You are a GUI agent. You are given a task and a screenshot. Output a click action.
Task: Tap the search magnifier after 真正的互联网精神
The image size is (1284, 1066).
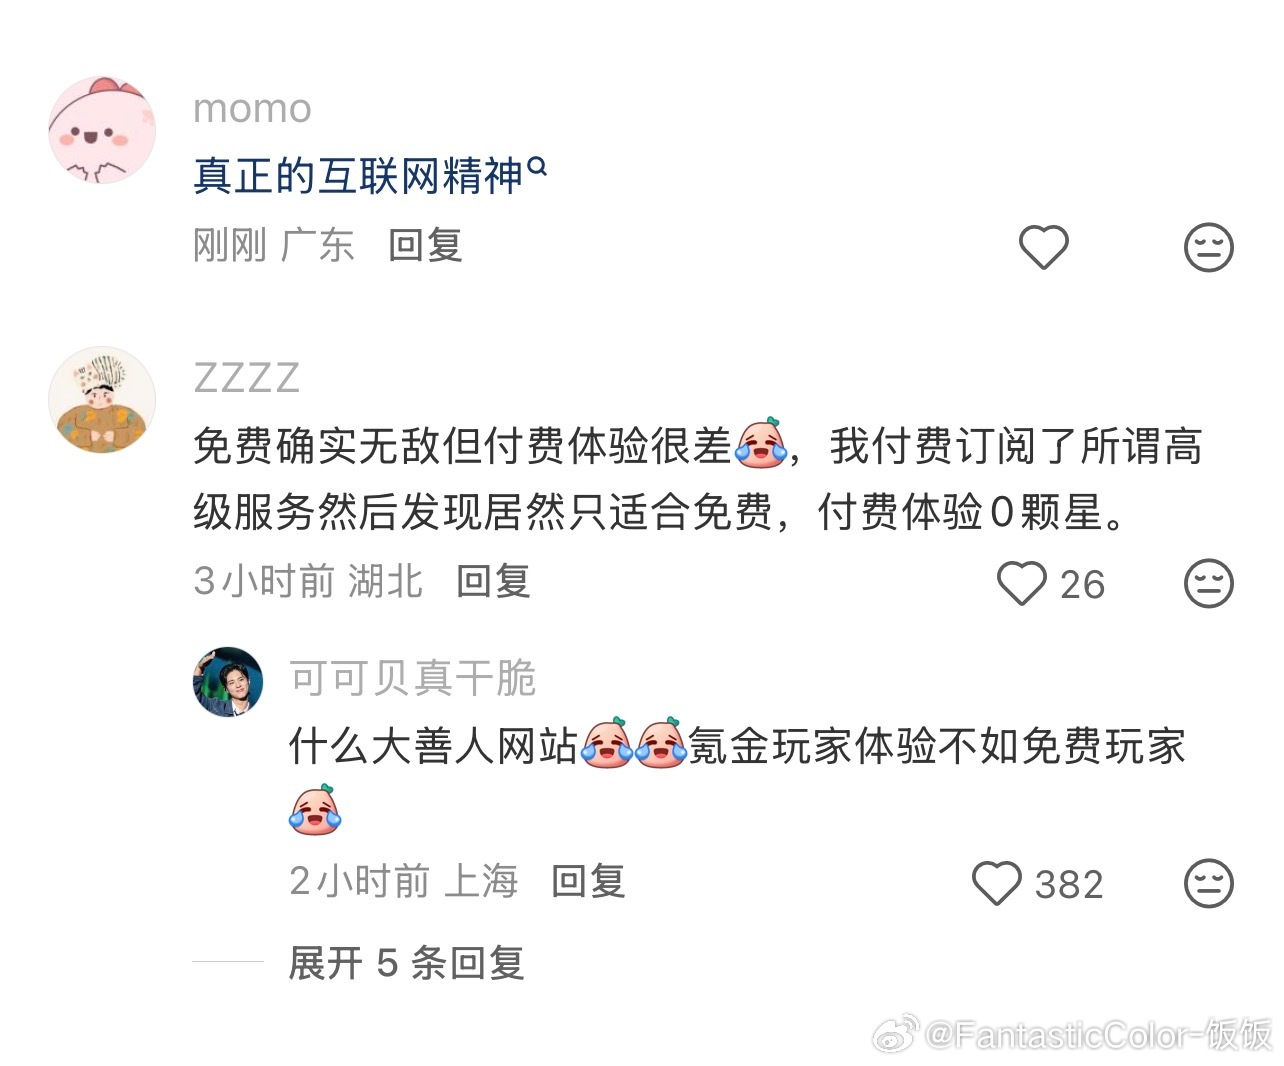[x=537, y=167]
